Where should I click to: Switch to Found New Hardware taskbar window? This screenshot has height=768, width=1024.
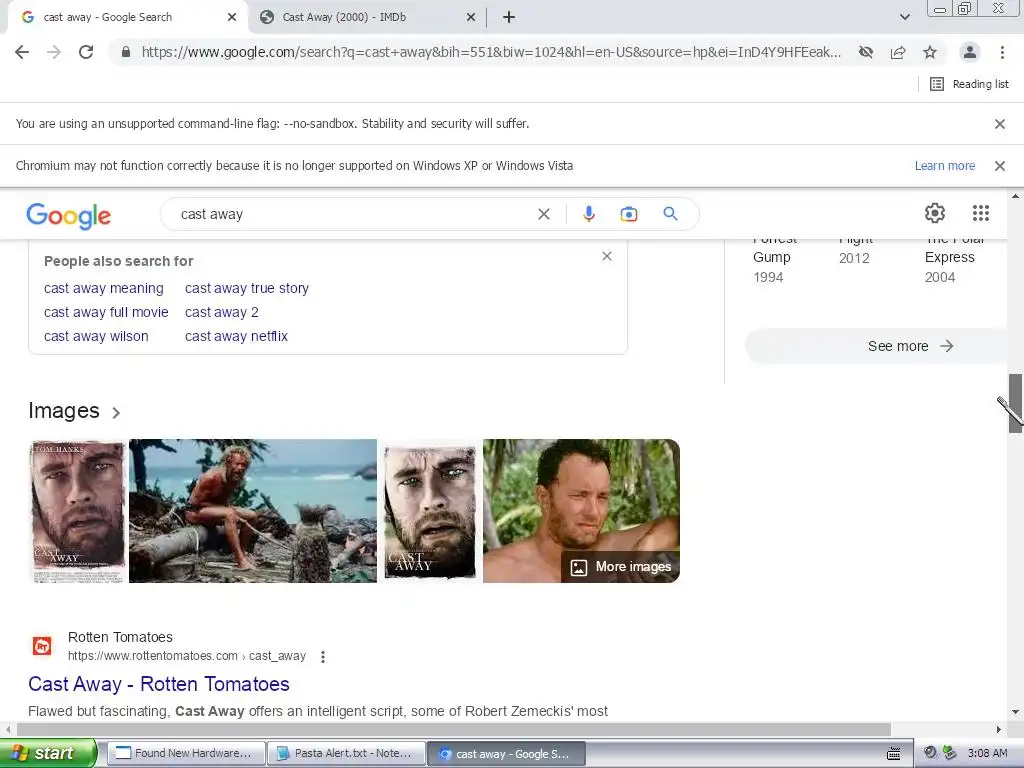tap(186, 753)
